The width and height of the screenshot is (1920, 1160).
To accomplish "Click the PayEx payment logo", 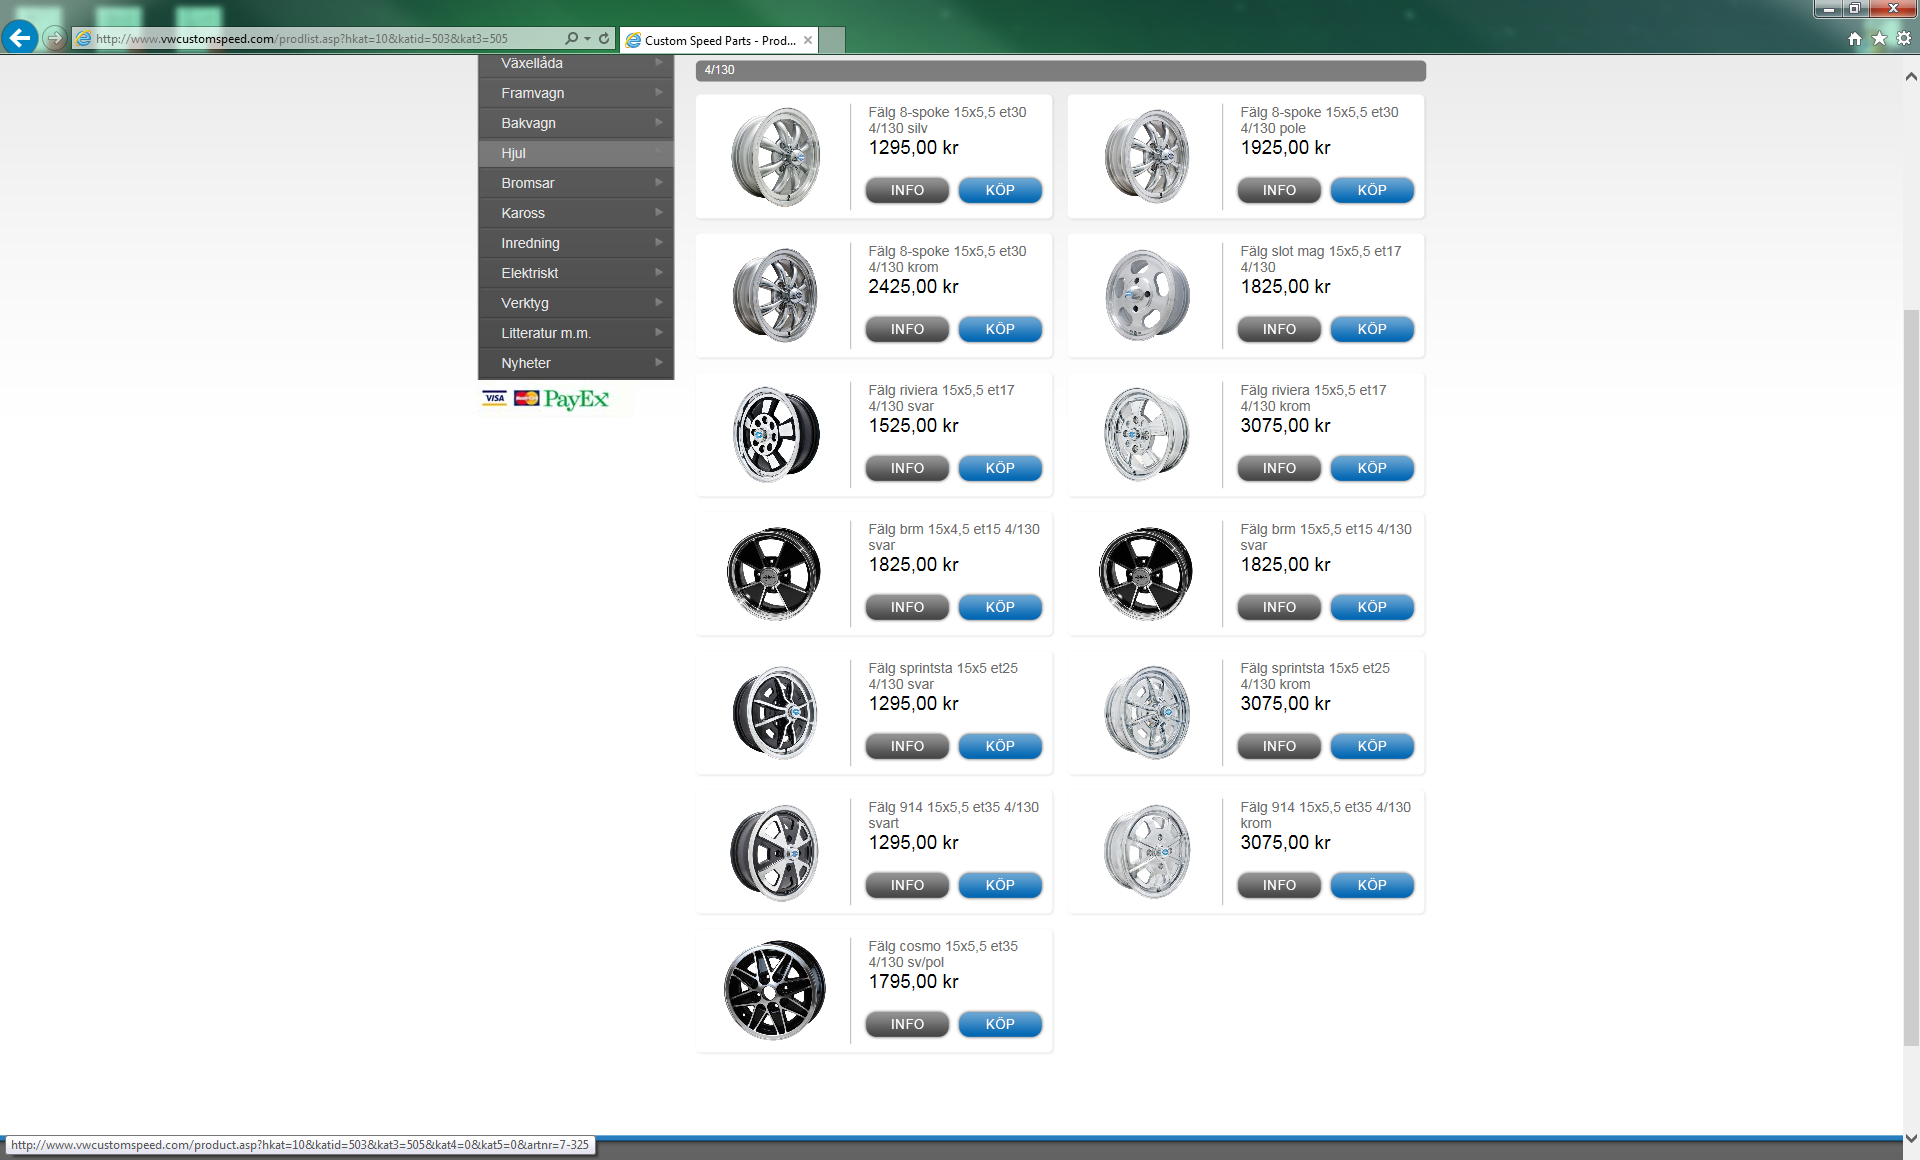I will click(x=575, y=399).
